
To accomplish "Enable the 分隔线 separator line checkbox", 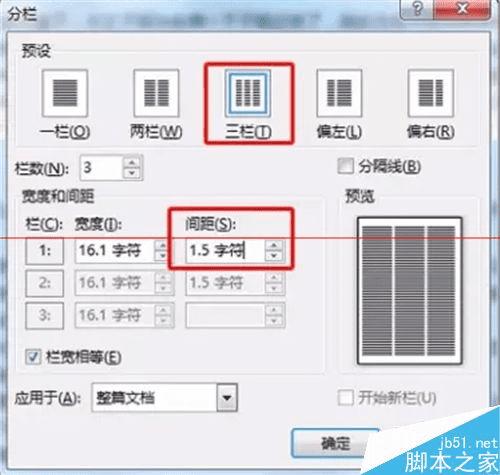I will [345, 166].
